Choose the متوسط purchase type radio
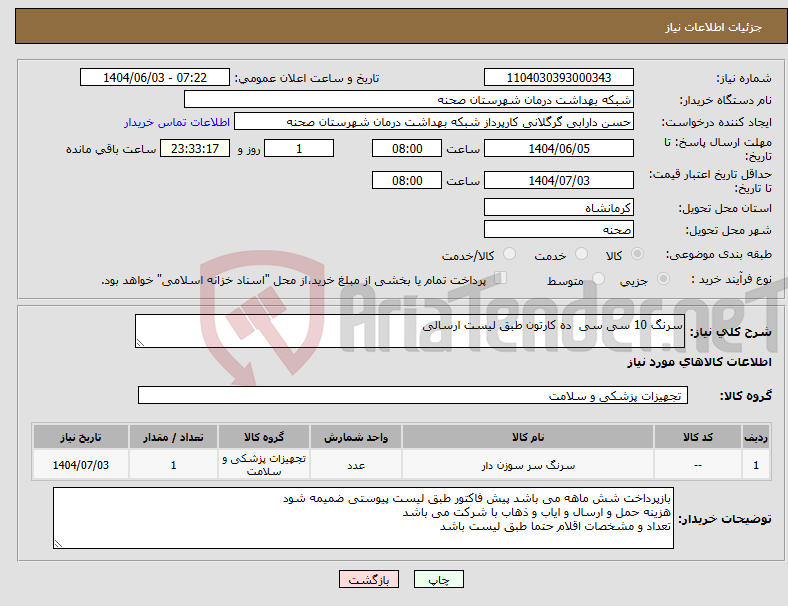Image resolution: width=788 pixels, height=606 pixels. (x=598, y=278)
